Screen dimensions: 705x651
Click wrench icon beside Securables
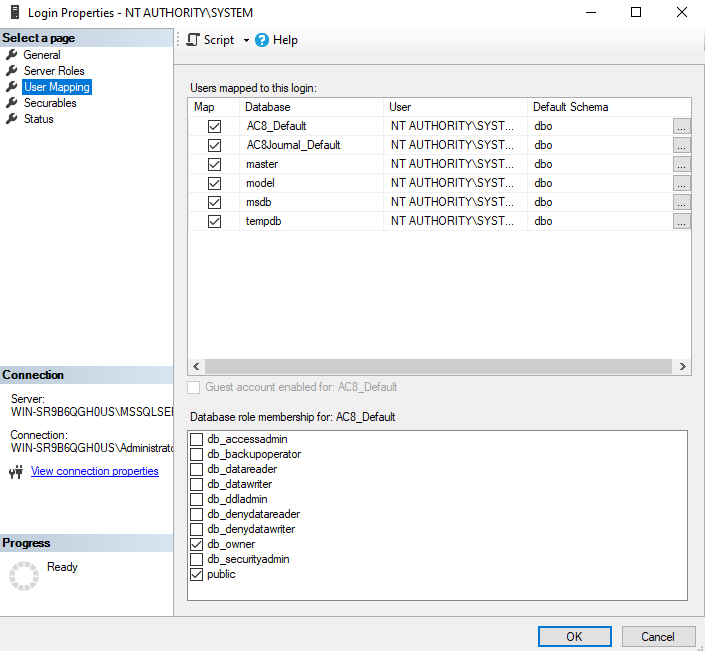(x=12, y=103)
